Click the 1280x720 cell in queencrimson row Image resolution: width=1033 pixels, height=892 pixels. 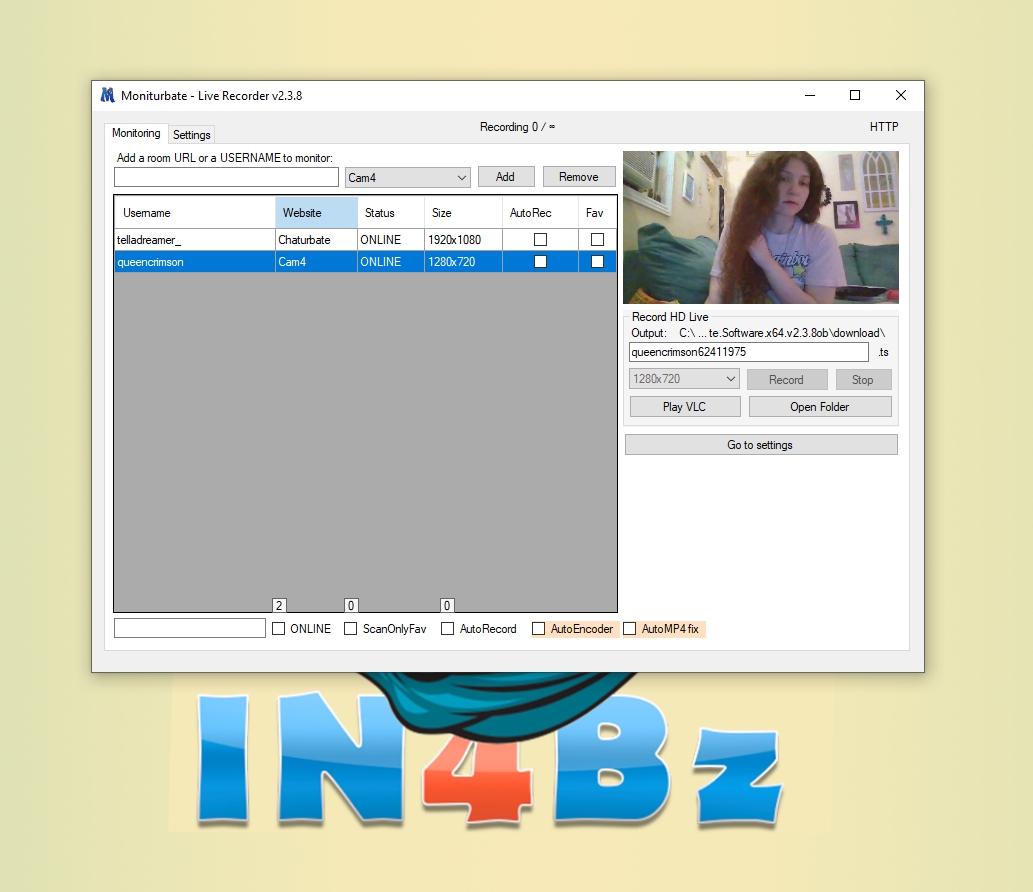tap(463, 262)
